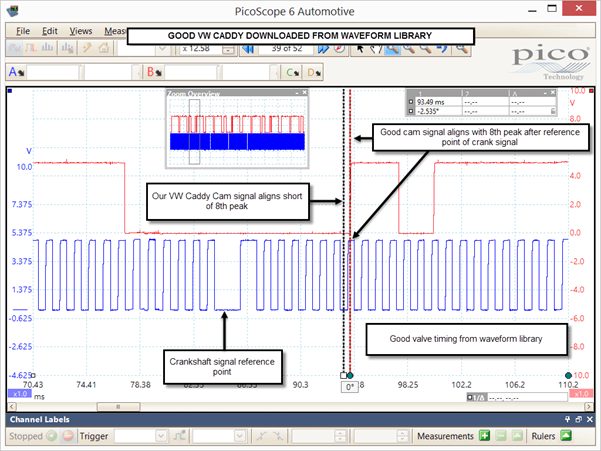This screenshot has height=451, width=601.
Task: Click the buffer index field 39 of 52
Action: click(x=287, y=49)
